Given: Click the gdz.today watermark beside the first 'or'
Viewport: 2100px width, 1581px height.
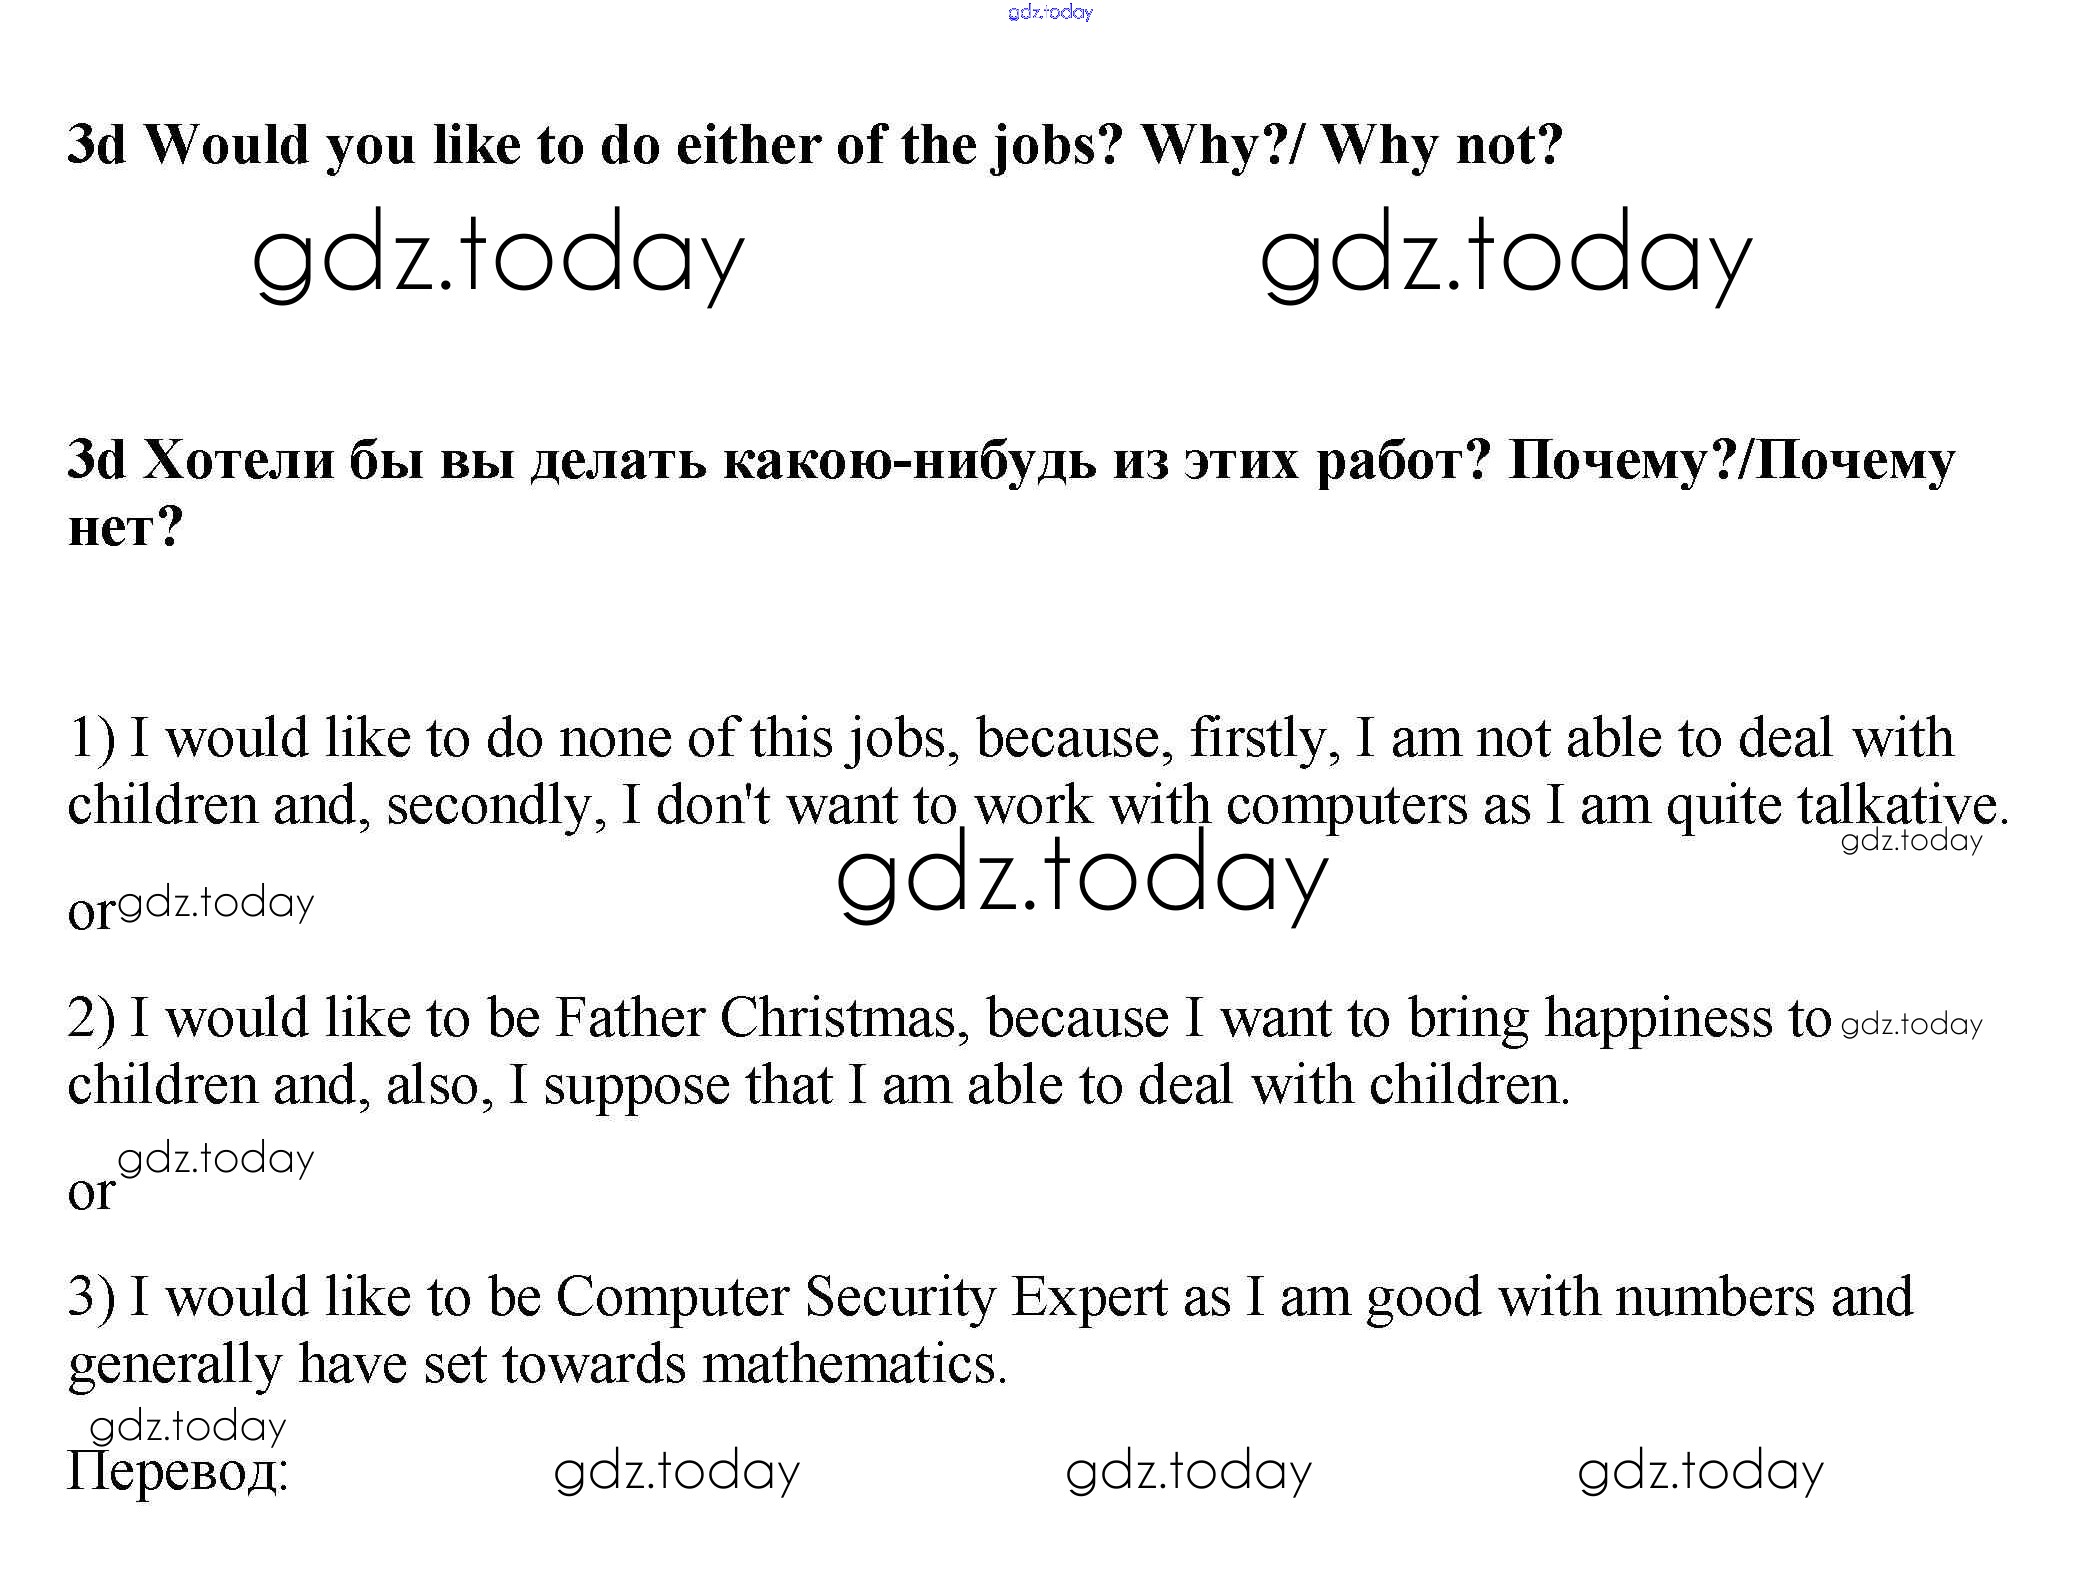Looking at the screenshot, I should click(216, 903).
